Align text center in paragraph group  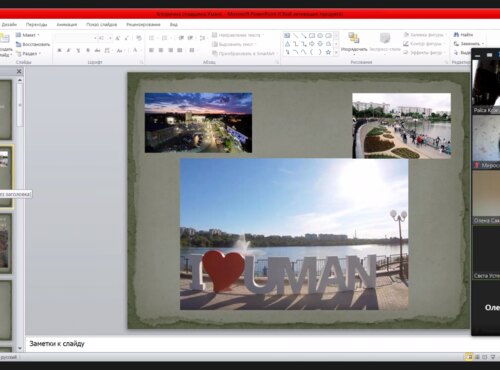coord(161,50)
